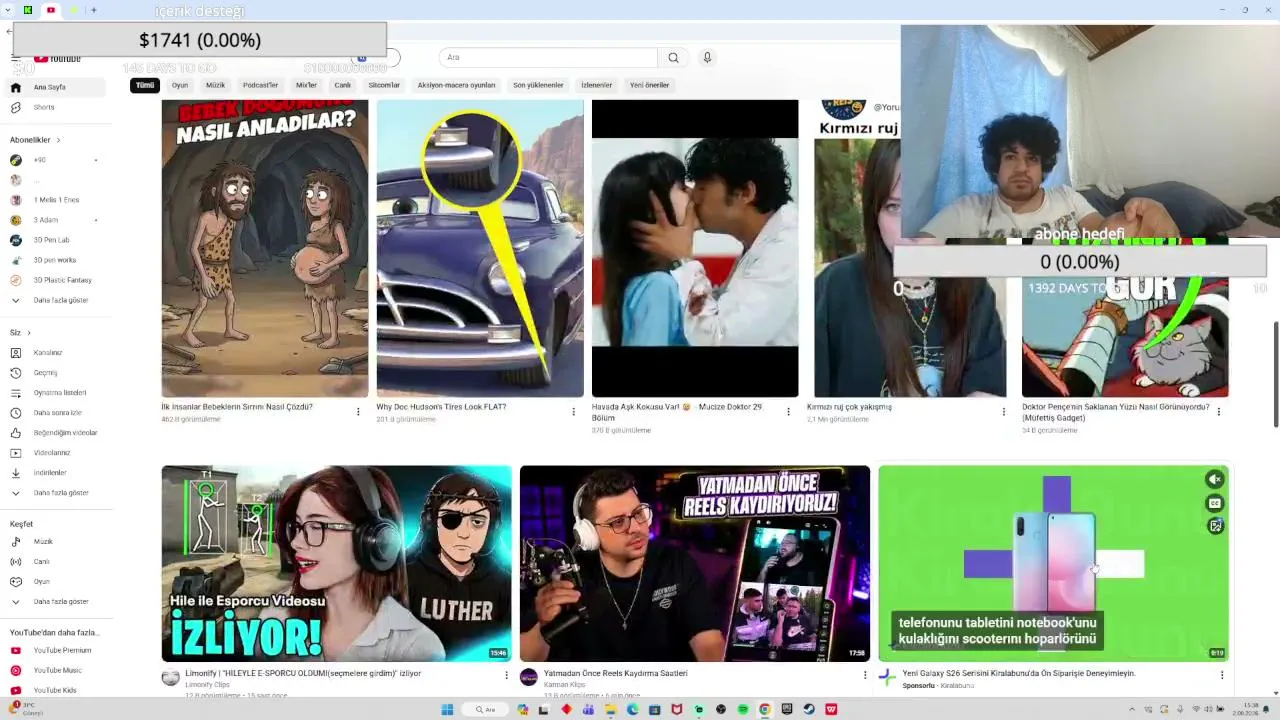Open the YouTube Music icon
This screenshot has width=1280, height=720.
tap(15, 671)
